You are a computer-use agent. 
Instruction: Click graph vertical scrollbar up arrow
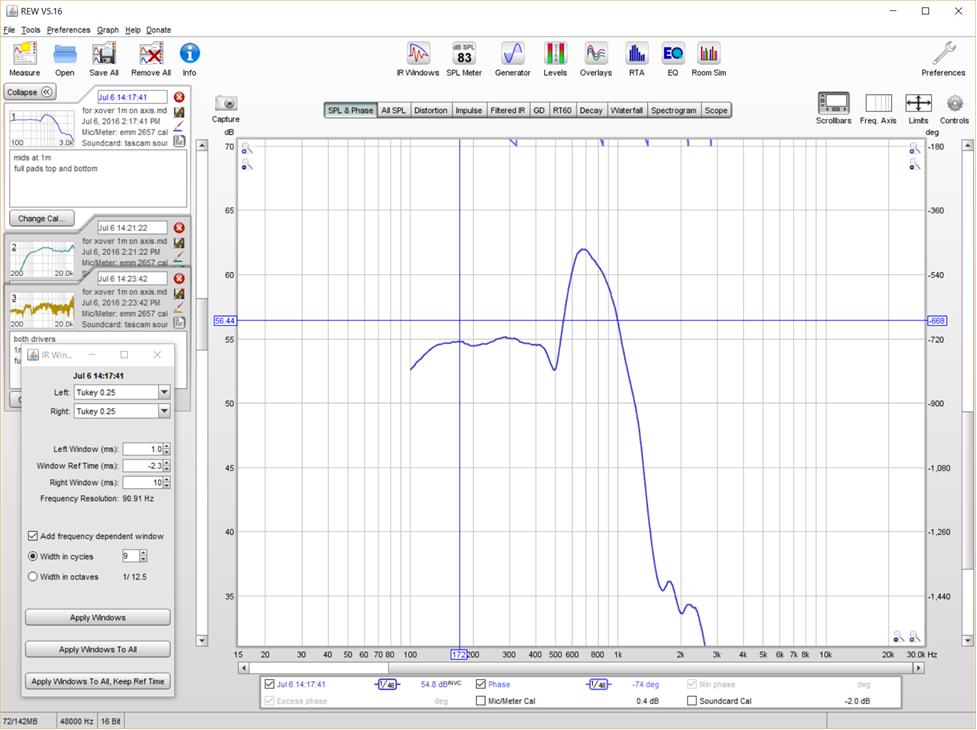tap(967, 146)
